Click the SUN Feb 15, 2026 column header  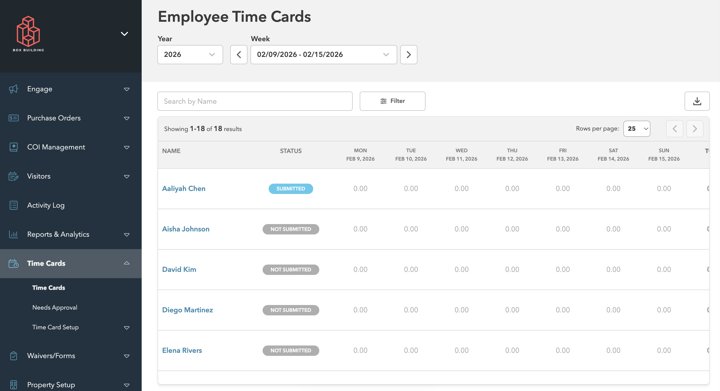pos(664,155)
